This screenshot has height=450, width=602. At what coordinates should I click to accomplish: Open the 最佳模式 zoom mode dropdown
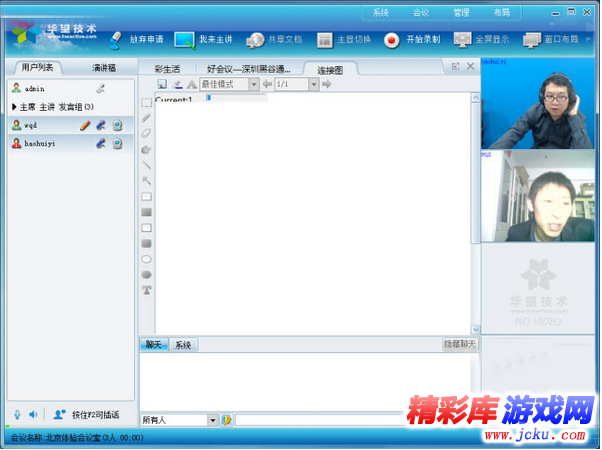[253, 85]
